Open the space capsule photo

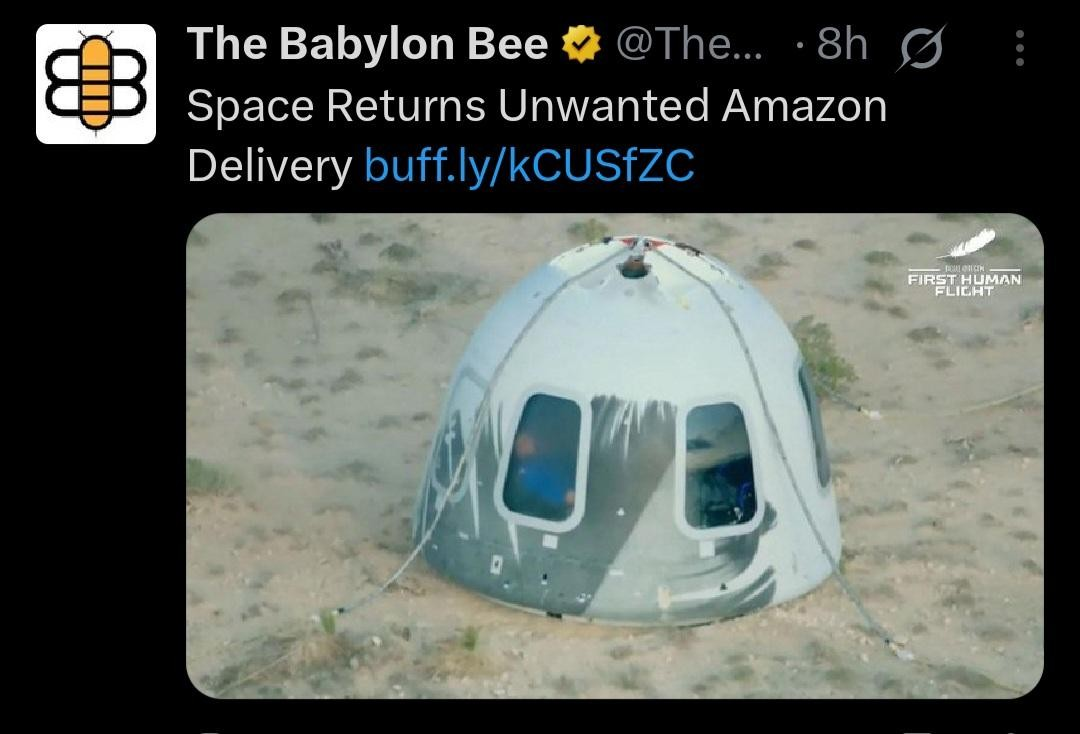coord(615,456)
